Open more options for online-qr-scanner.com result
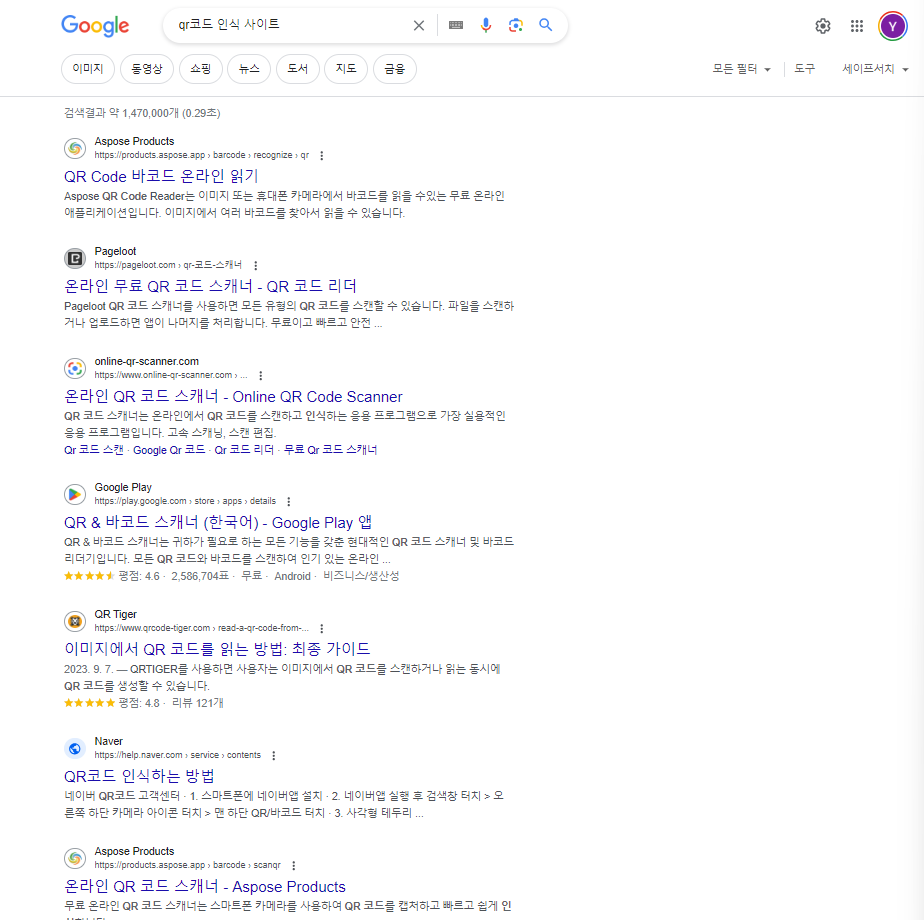 [x=260, y=375]
